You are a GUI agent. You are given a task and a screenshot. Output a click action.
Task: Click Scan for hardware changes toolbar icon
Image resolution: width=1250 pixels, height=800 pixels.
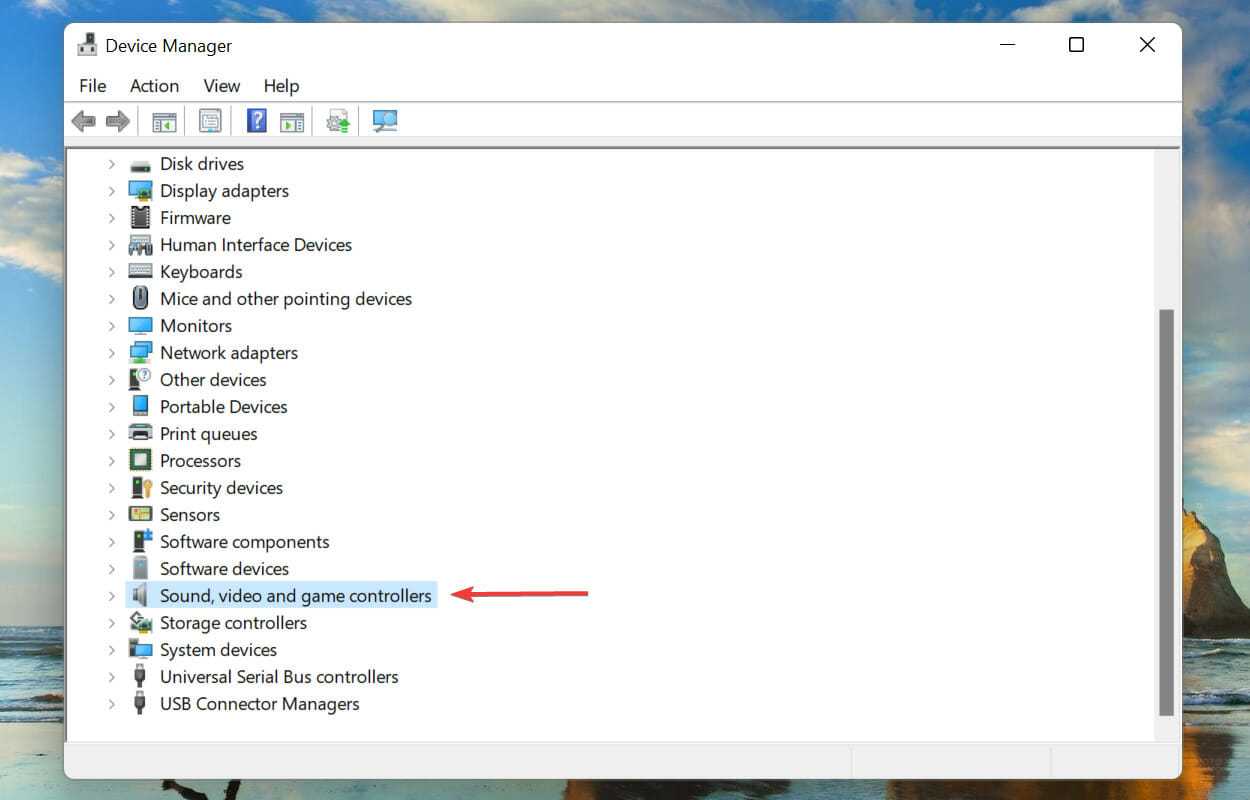tap(385, 121)
